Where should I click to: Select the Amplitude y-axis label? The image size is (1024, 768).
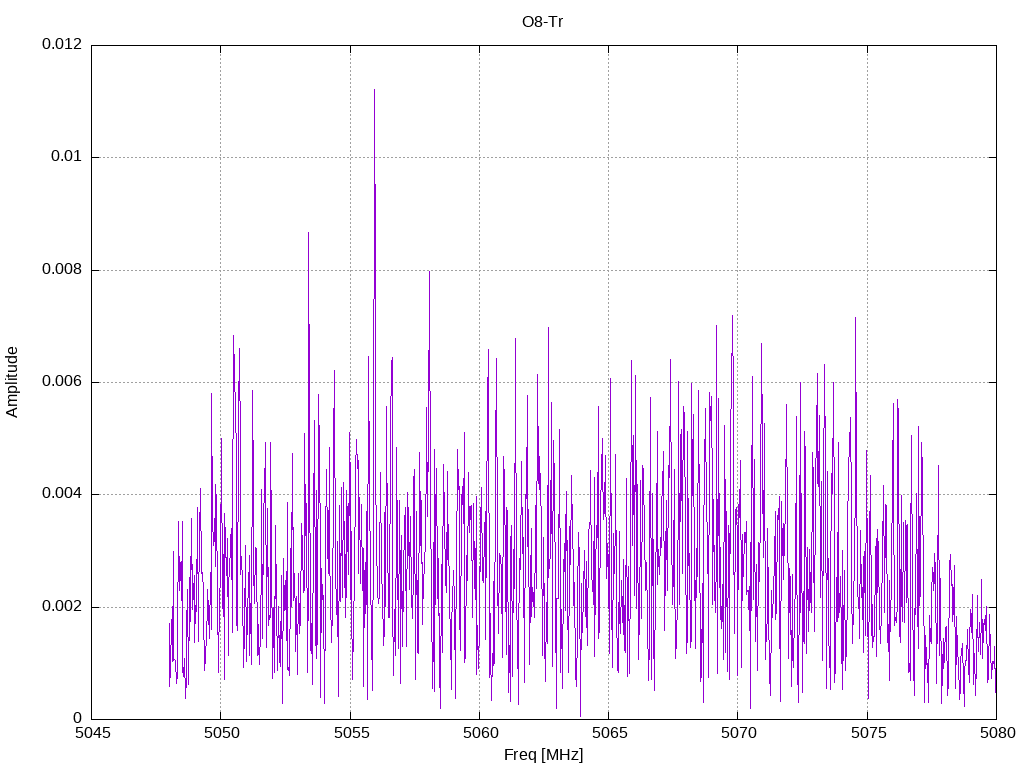pos(12,382)
